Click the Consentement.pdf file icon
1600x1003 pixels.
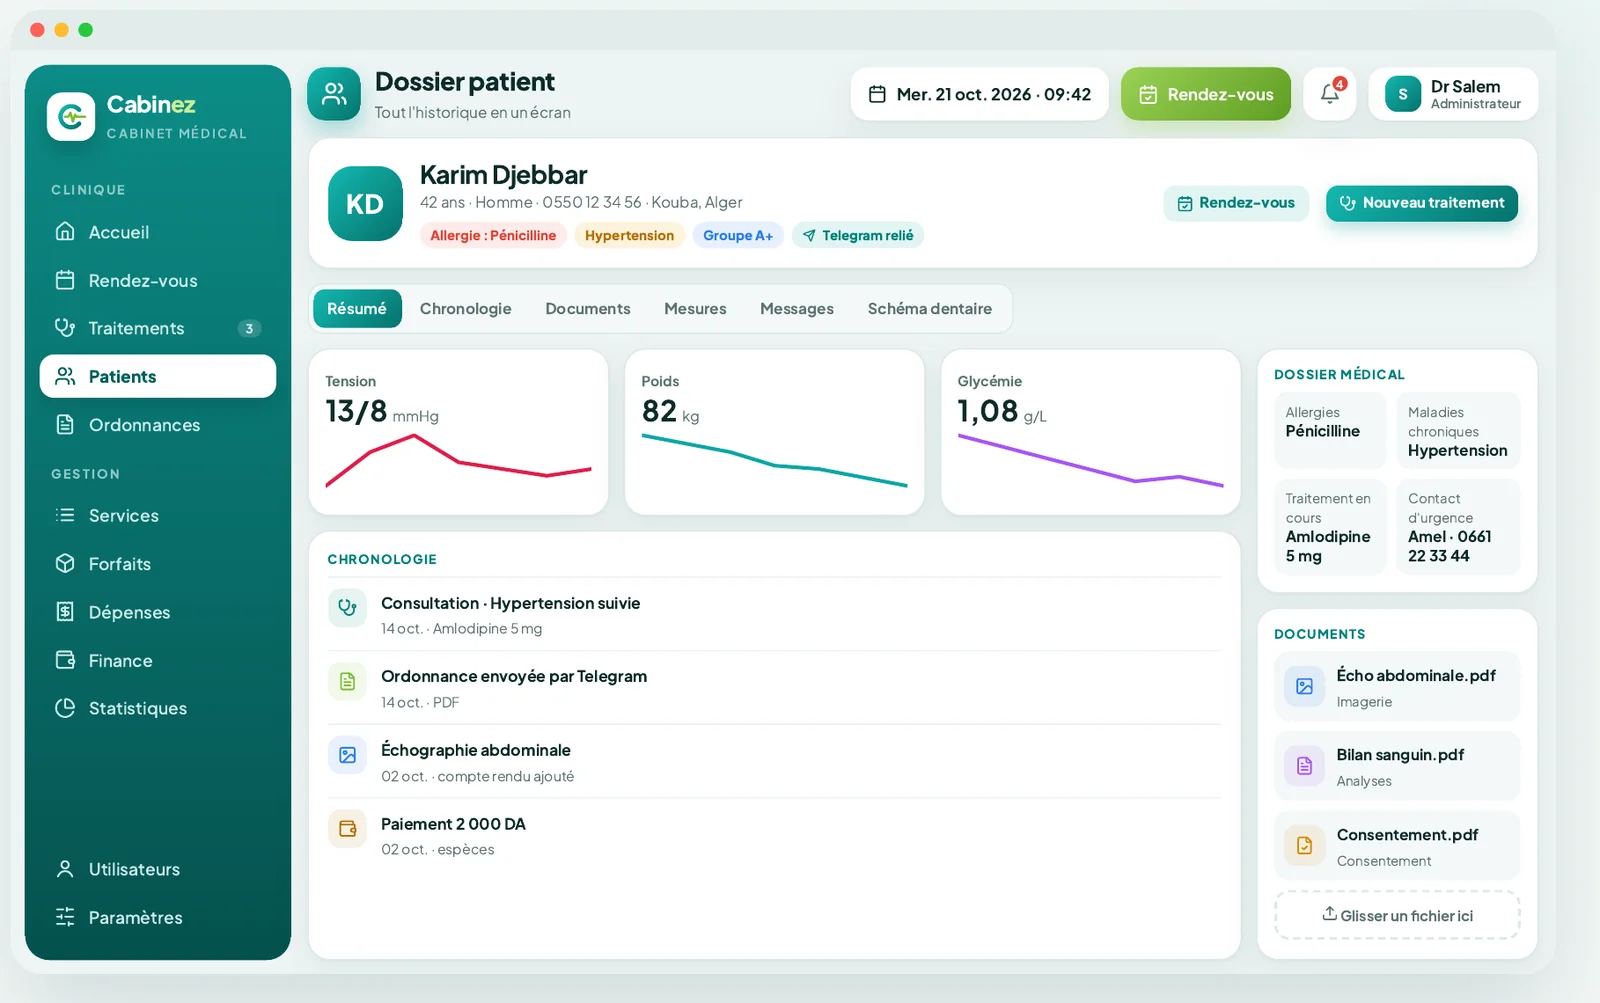click(1304, 846)
